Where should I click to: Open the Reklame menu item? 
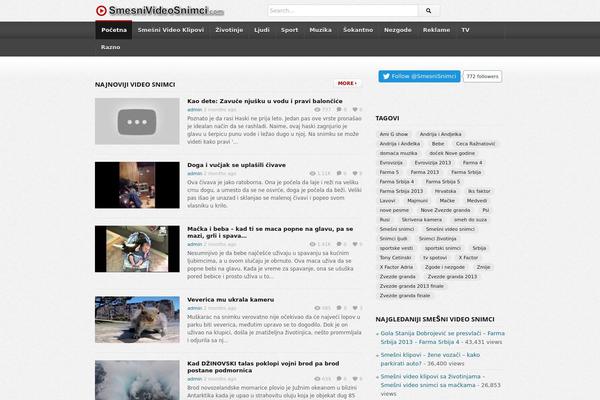[x=436, y=30]
